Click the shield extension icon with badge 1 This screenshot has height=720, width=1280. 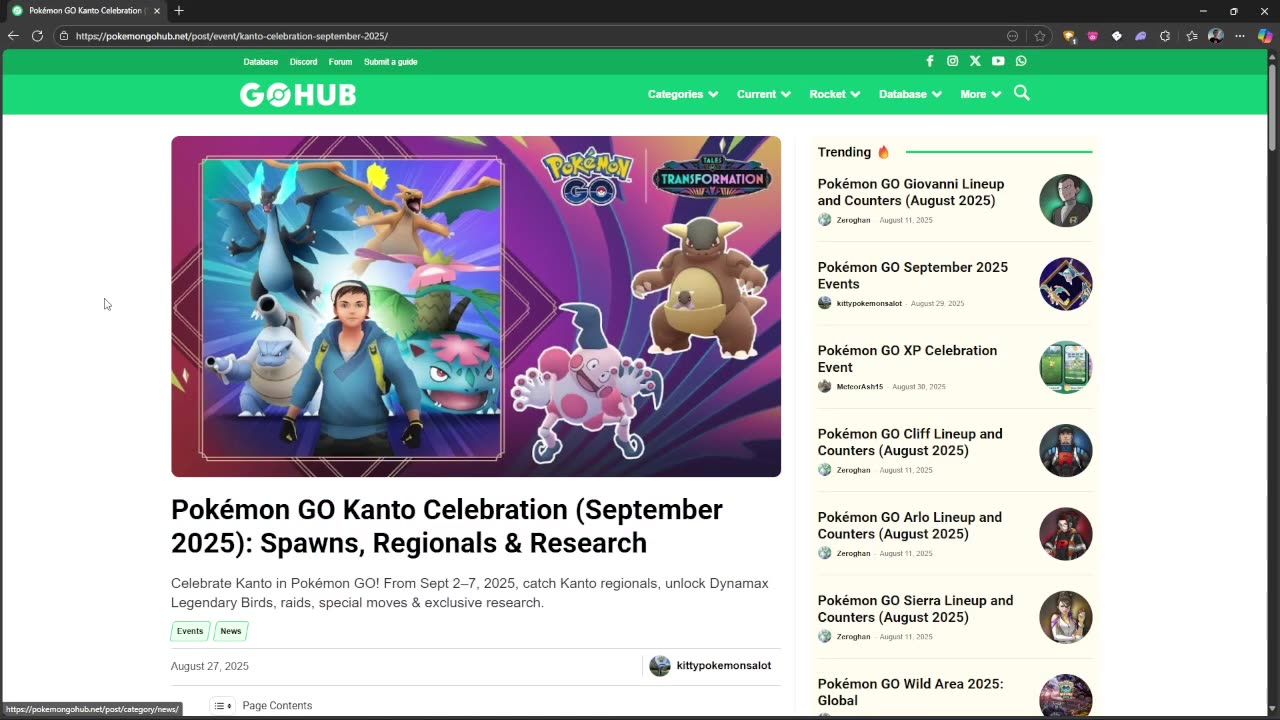tap(1069, 36)
